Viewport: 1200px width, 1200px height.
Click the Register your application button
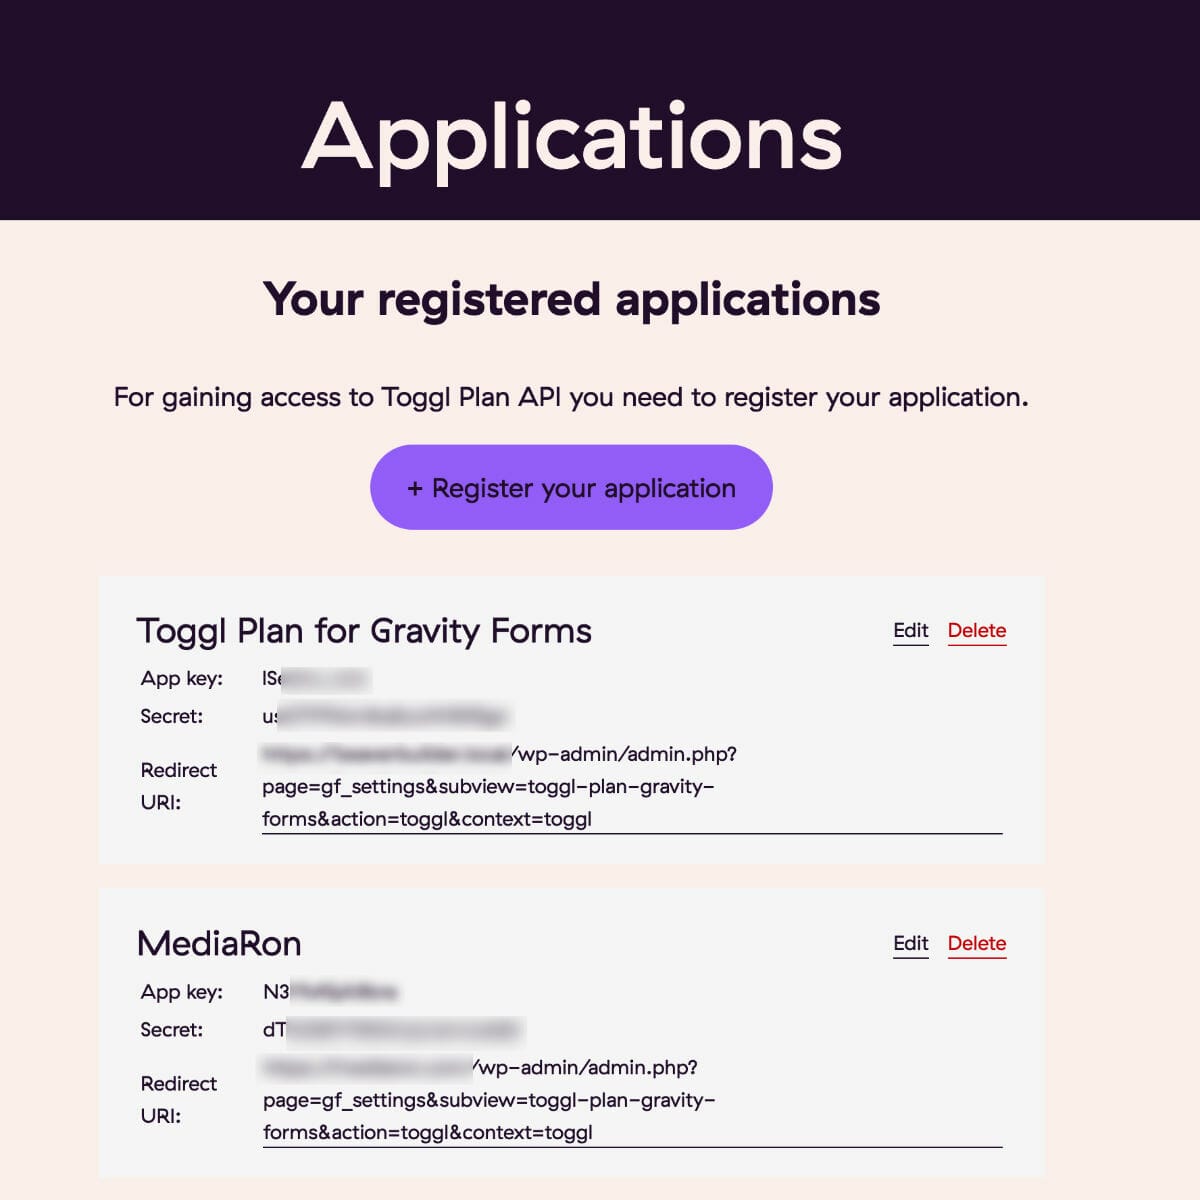[x=571, y=488]
